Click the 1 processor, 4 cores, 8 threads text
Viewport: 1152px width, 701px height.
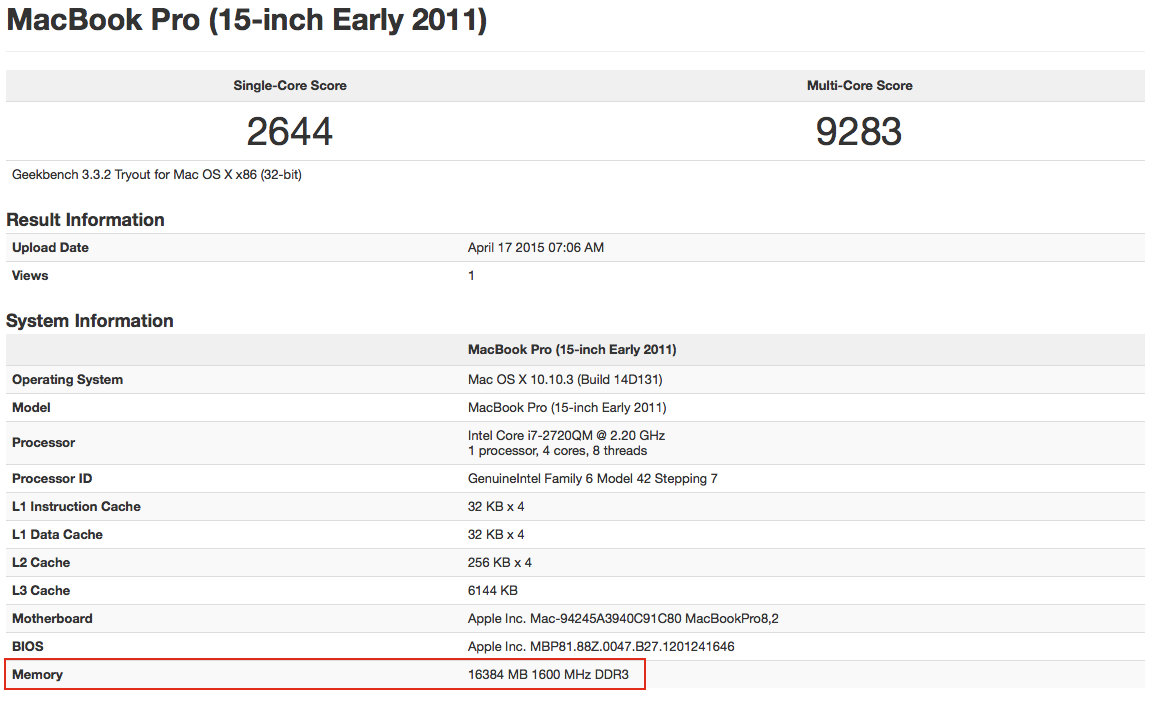click(x=558, y=451)
